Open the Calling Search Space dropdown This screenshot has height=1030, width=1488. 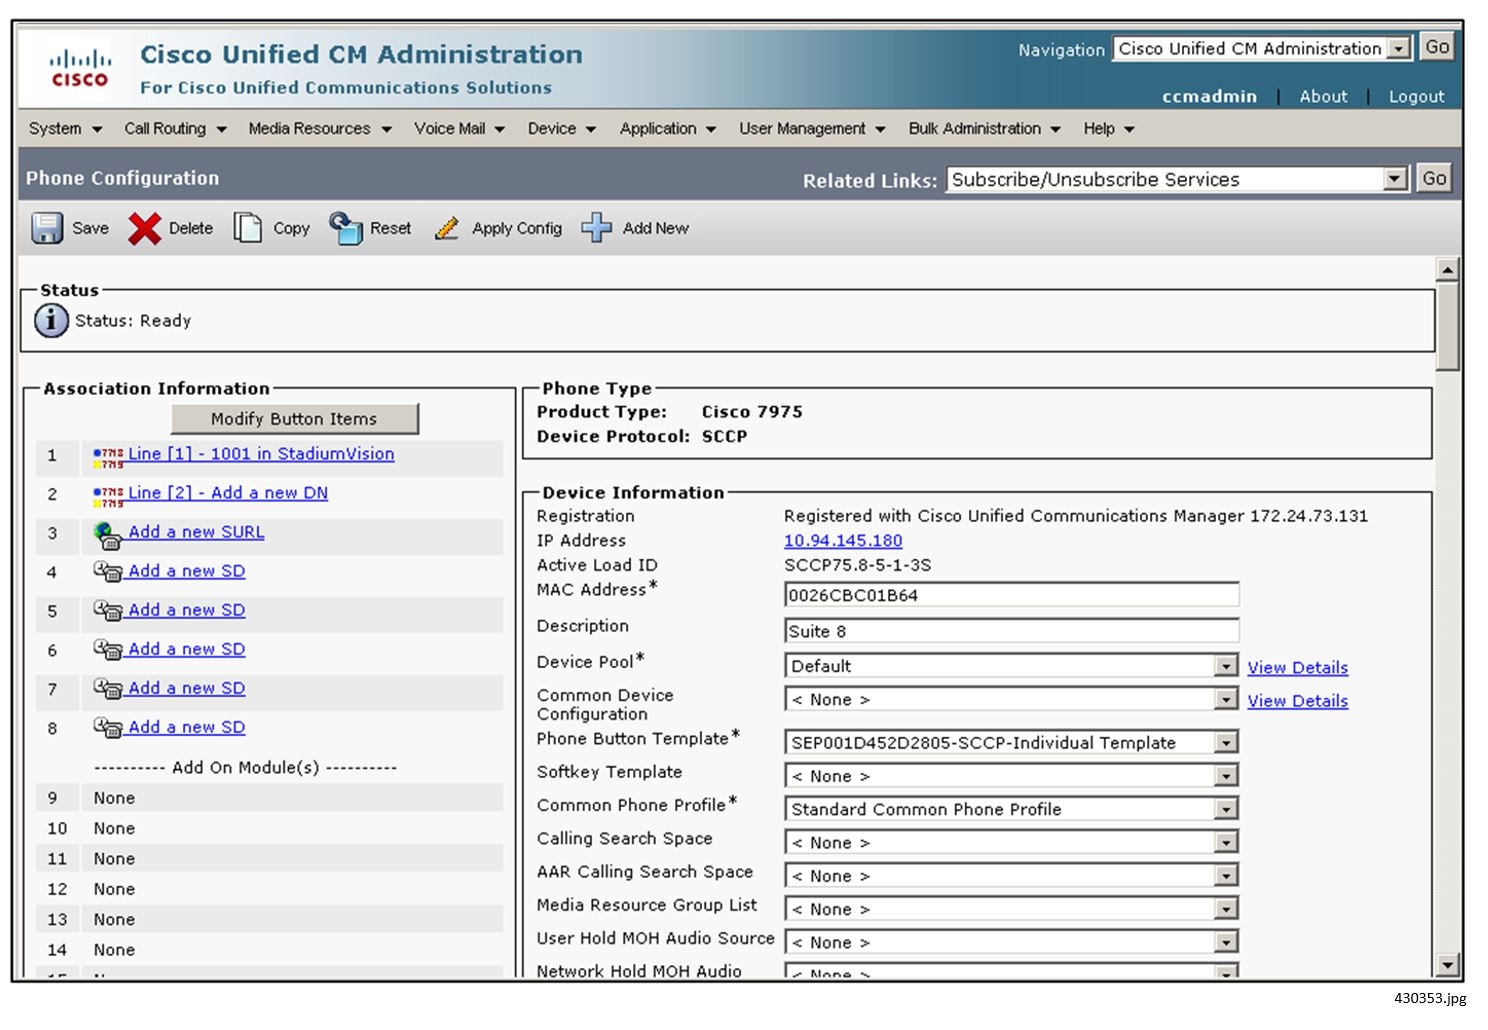click(1225, 843)
